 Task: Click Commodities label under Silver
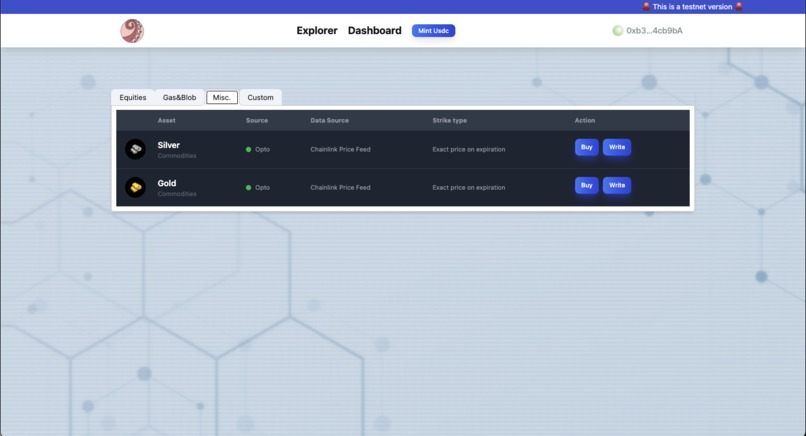click(177, 156)
